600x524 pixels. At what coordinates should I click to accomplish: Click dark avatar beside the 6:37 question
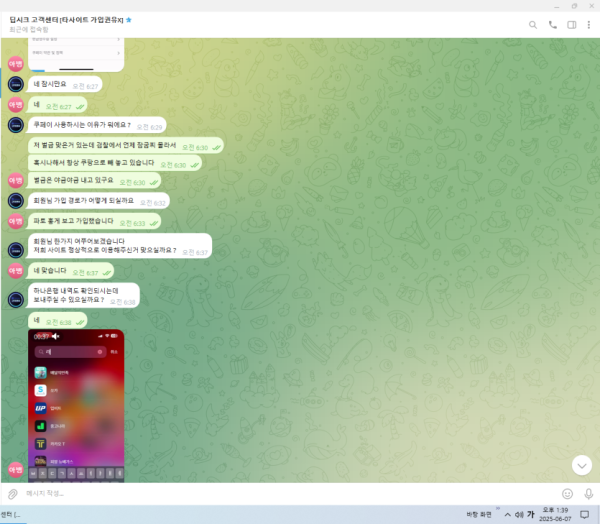(16, 250)
